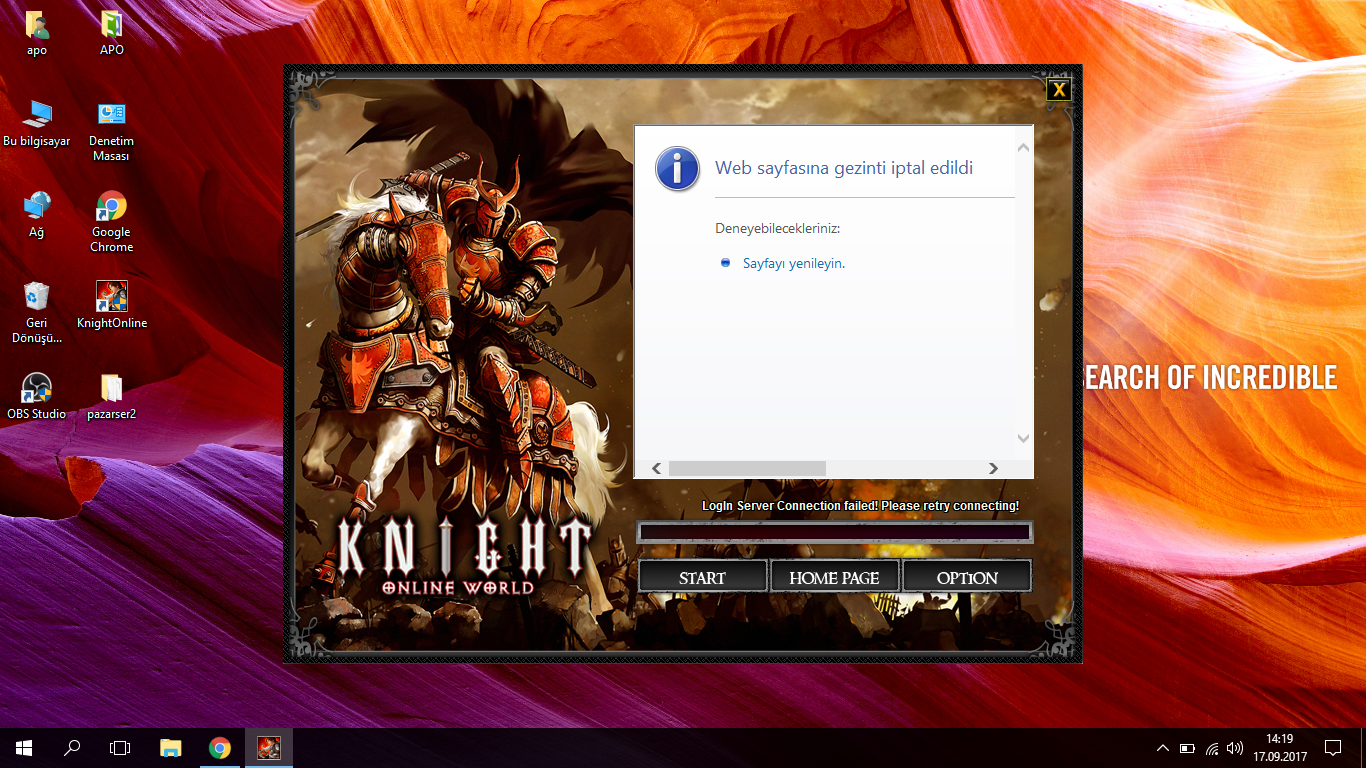
Task: Open the Task View taskbar button
Action: click(120, 747)
